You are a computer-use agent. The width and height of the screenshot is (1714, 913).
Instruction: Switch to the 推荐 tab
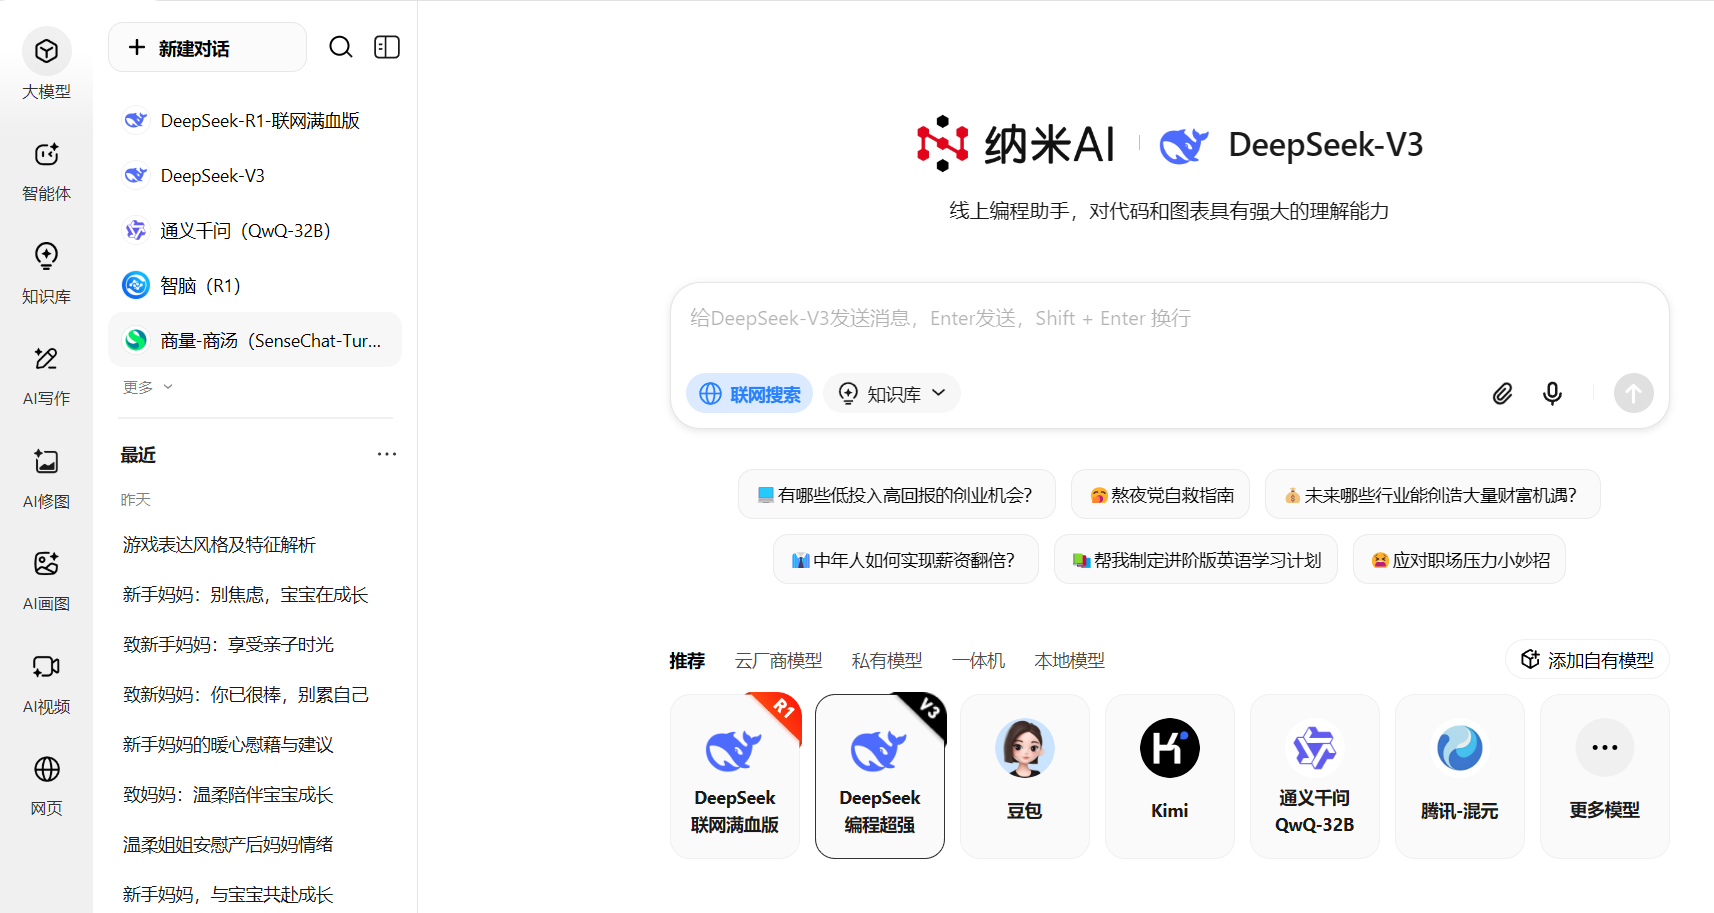pos(687,660)
